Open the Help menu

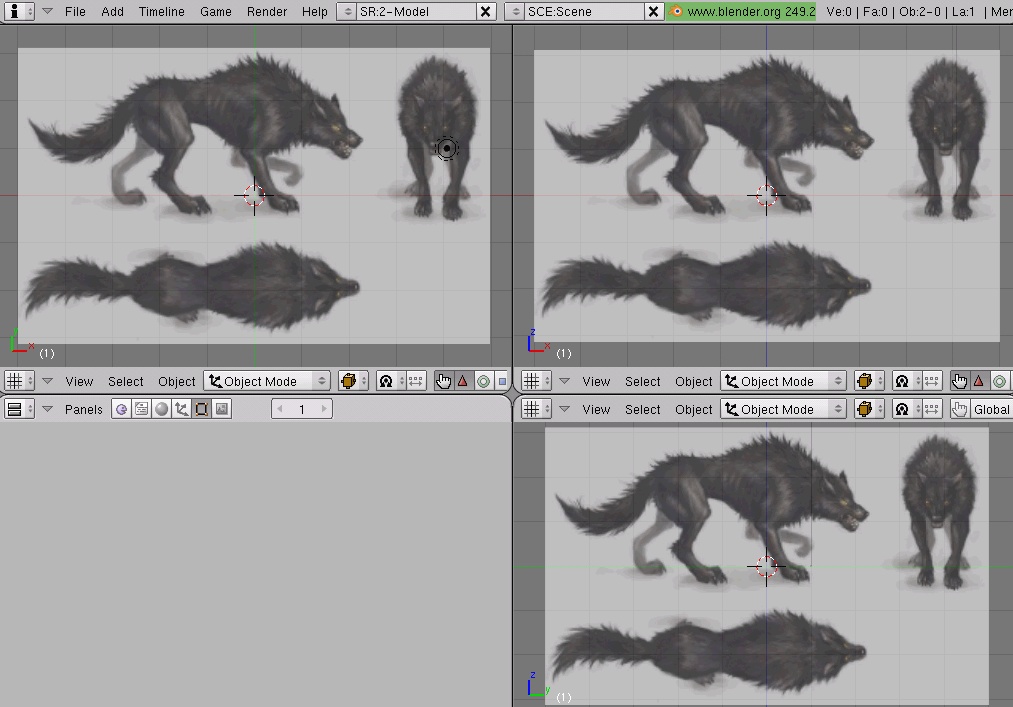315,12
